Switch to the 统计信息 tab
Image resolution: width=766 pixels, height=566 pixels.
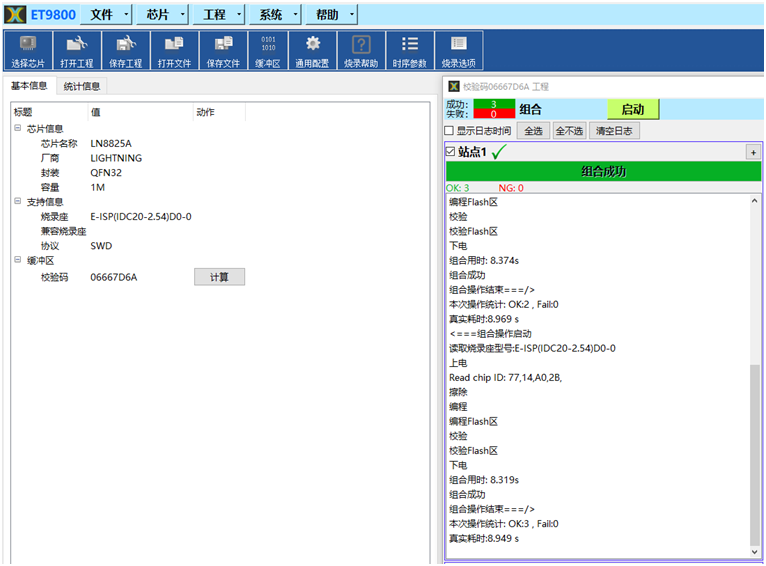81,86
